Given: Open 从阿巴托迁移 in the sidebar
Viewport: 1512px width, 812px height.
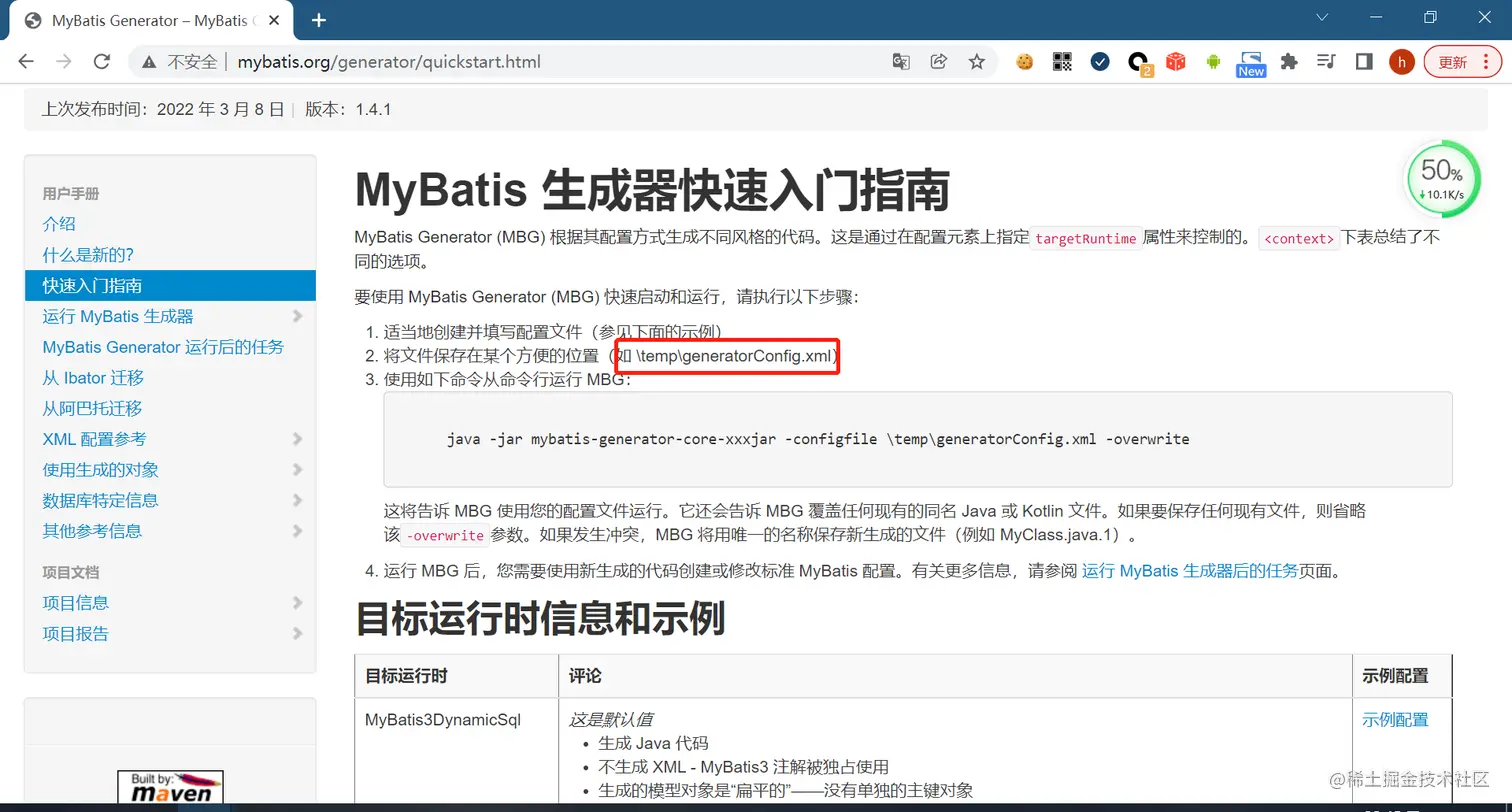Looking at the screenshot, I should pos(92,408).
